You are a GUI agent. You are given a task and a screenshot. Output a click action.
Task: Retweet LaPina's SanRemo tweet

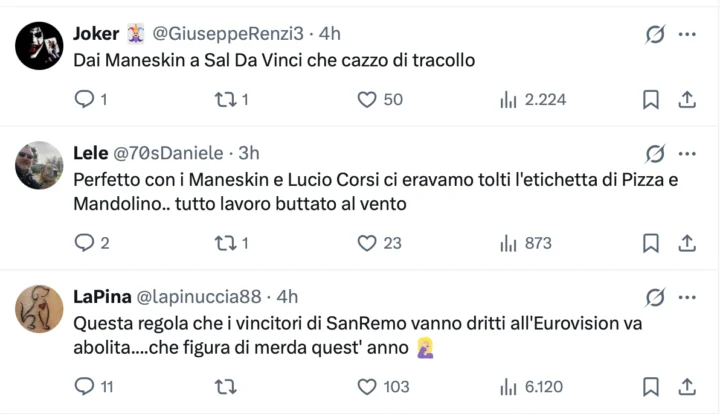[224, 386]
